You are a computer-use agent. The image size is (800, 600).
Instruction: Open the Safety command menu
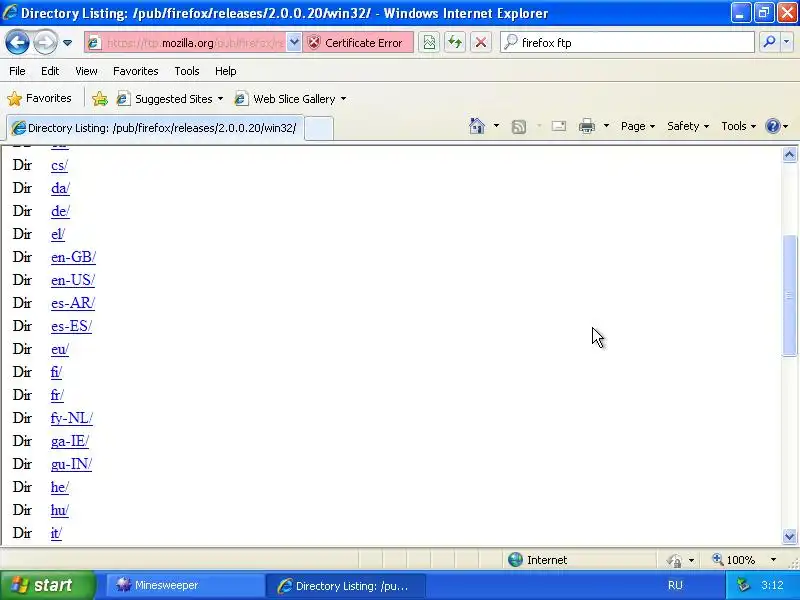tap(688, 126)
